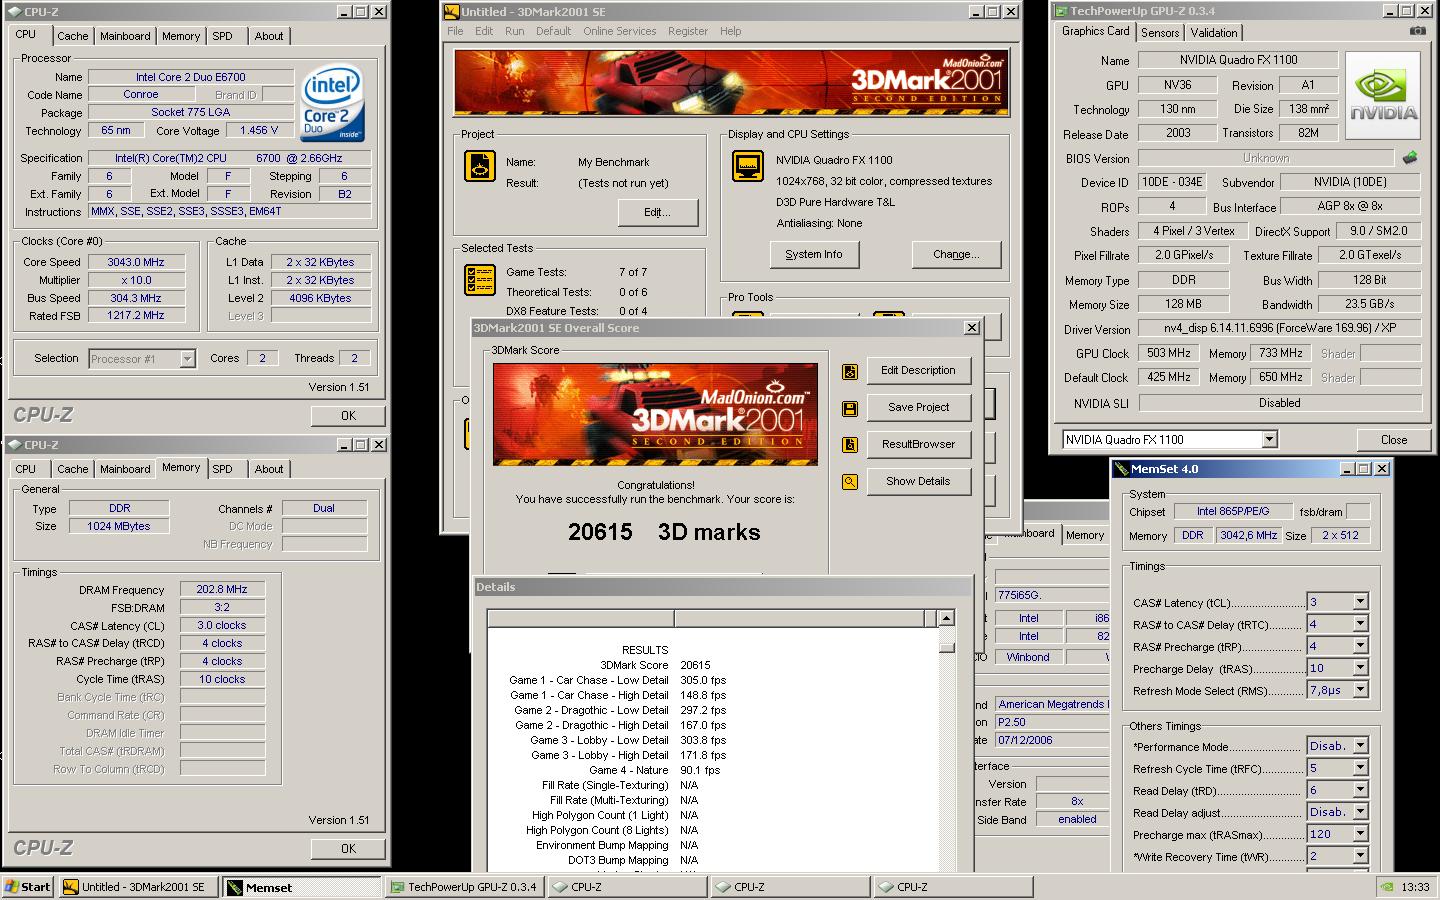Click the NVIDIA icon in system tray
This screenshot has width=1440, height=900.
tap(1385, 887)
